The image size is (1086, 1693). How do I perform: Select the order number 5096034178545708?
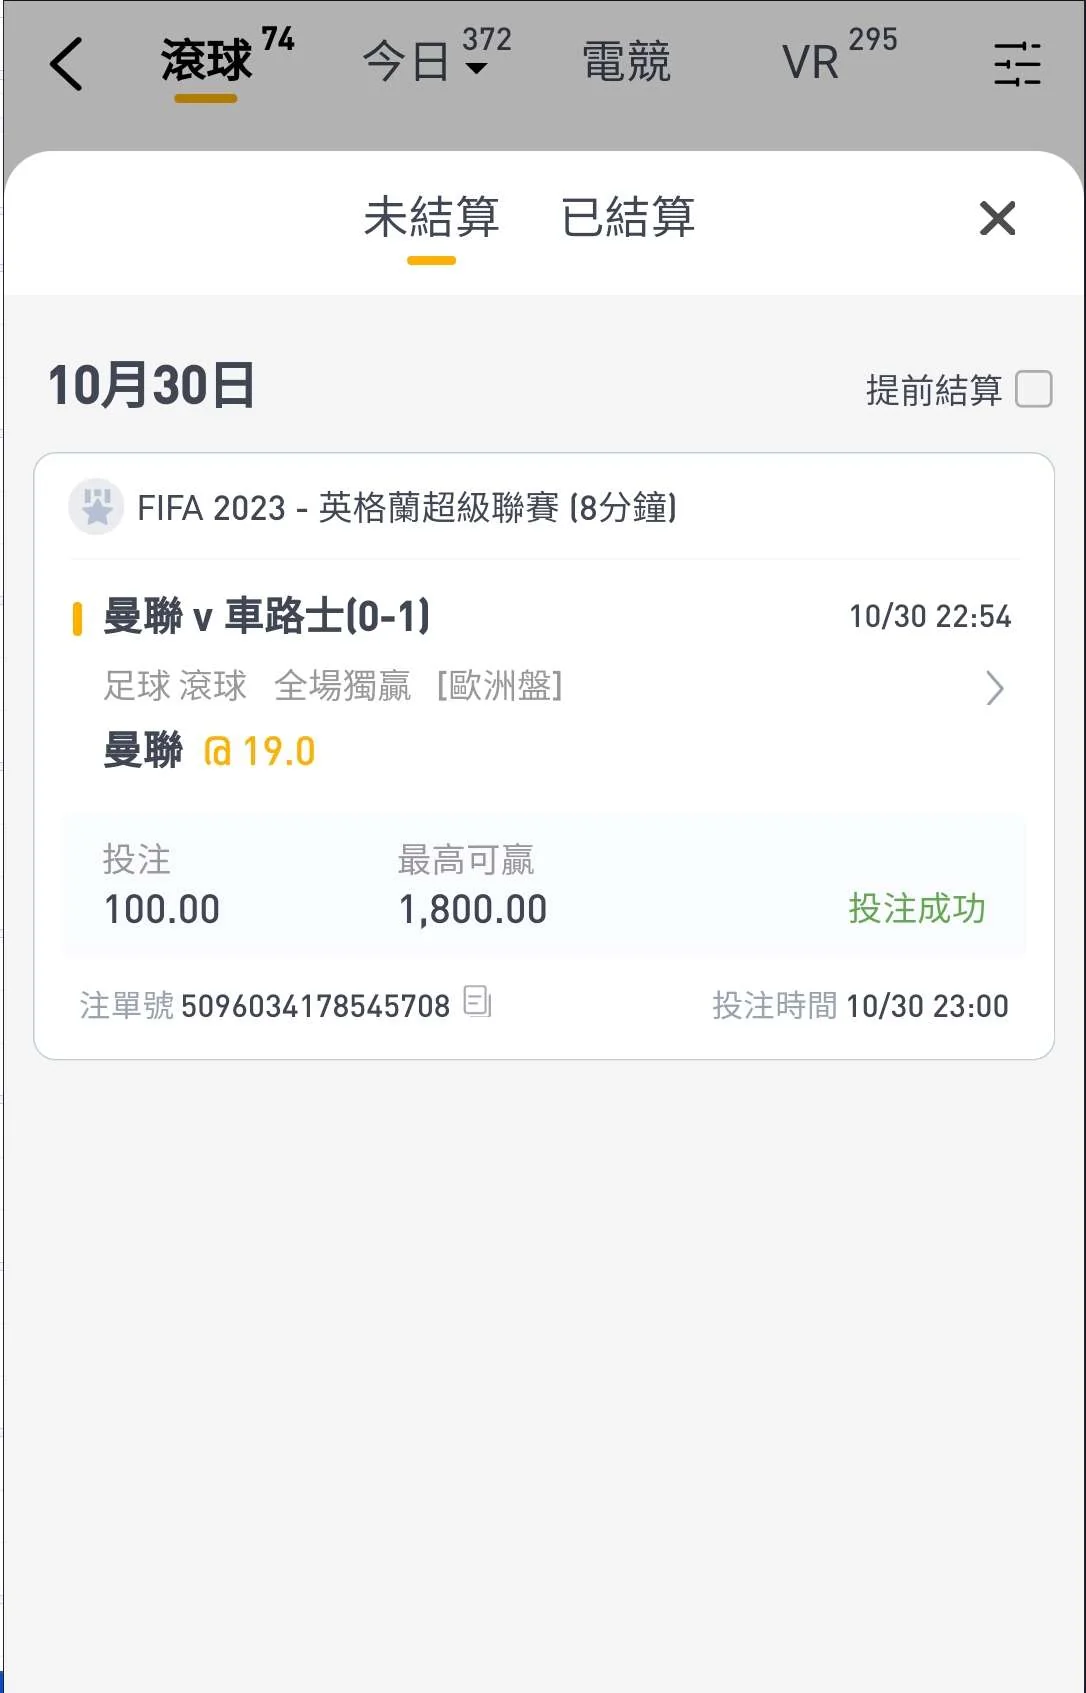315,1006
